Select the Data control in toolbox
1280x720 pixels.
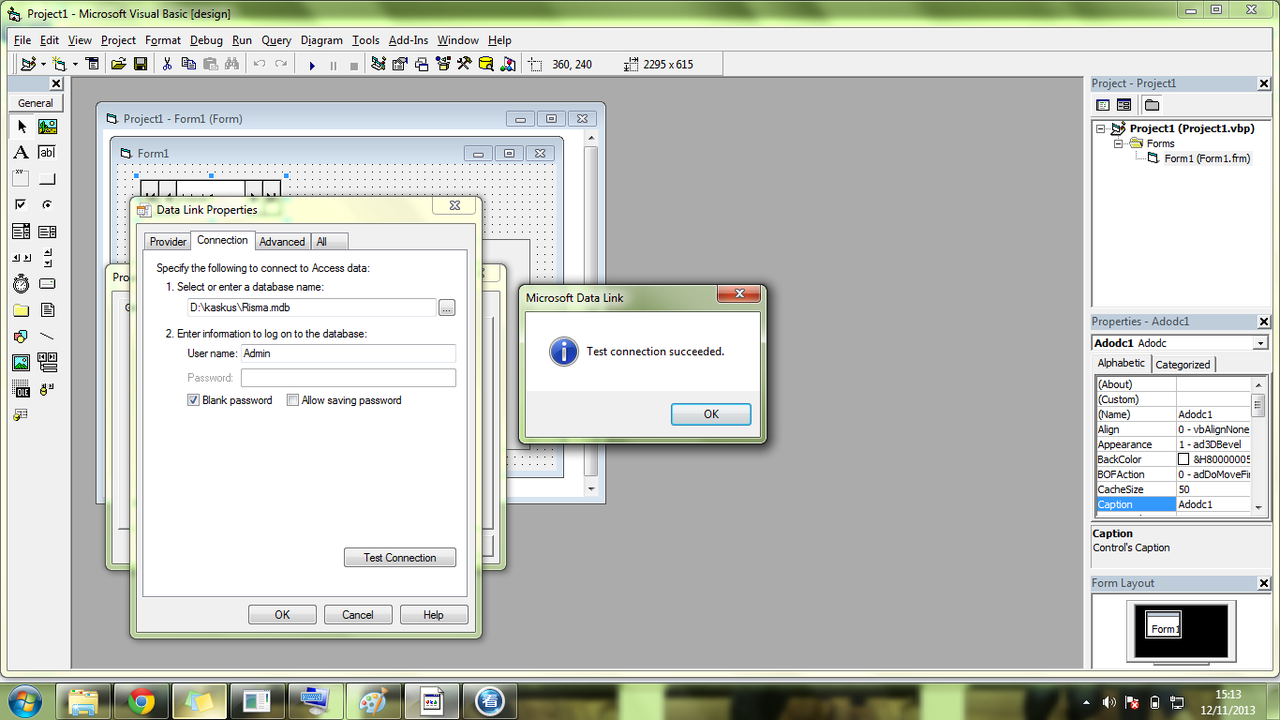(x=47, y=362)
